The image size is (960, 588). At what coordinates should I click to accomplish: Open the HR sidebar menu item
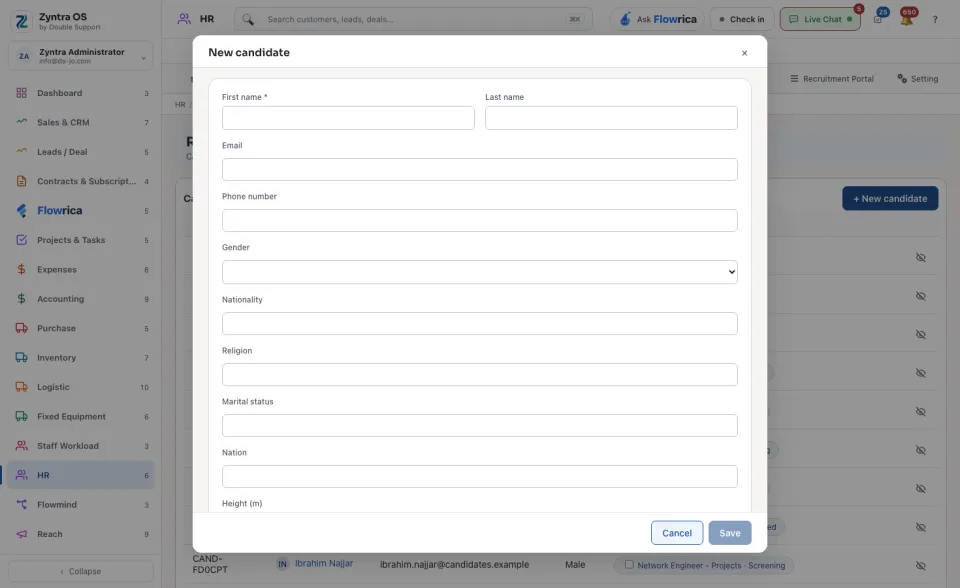tap(81, 475)
